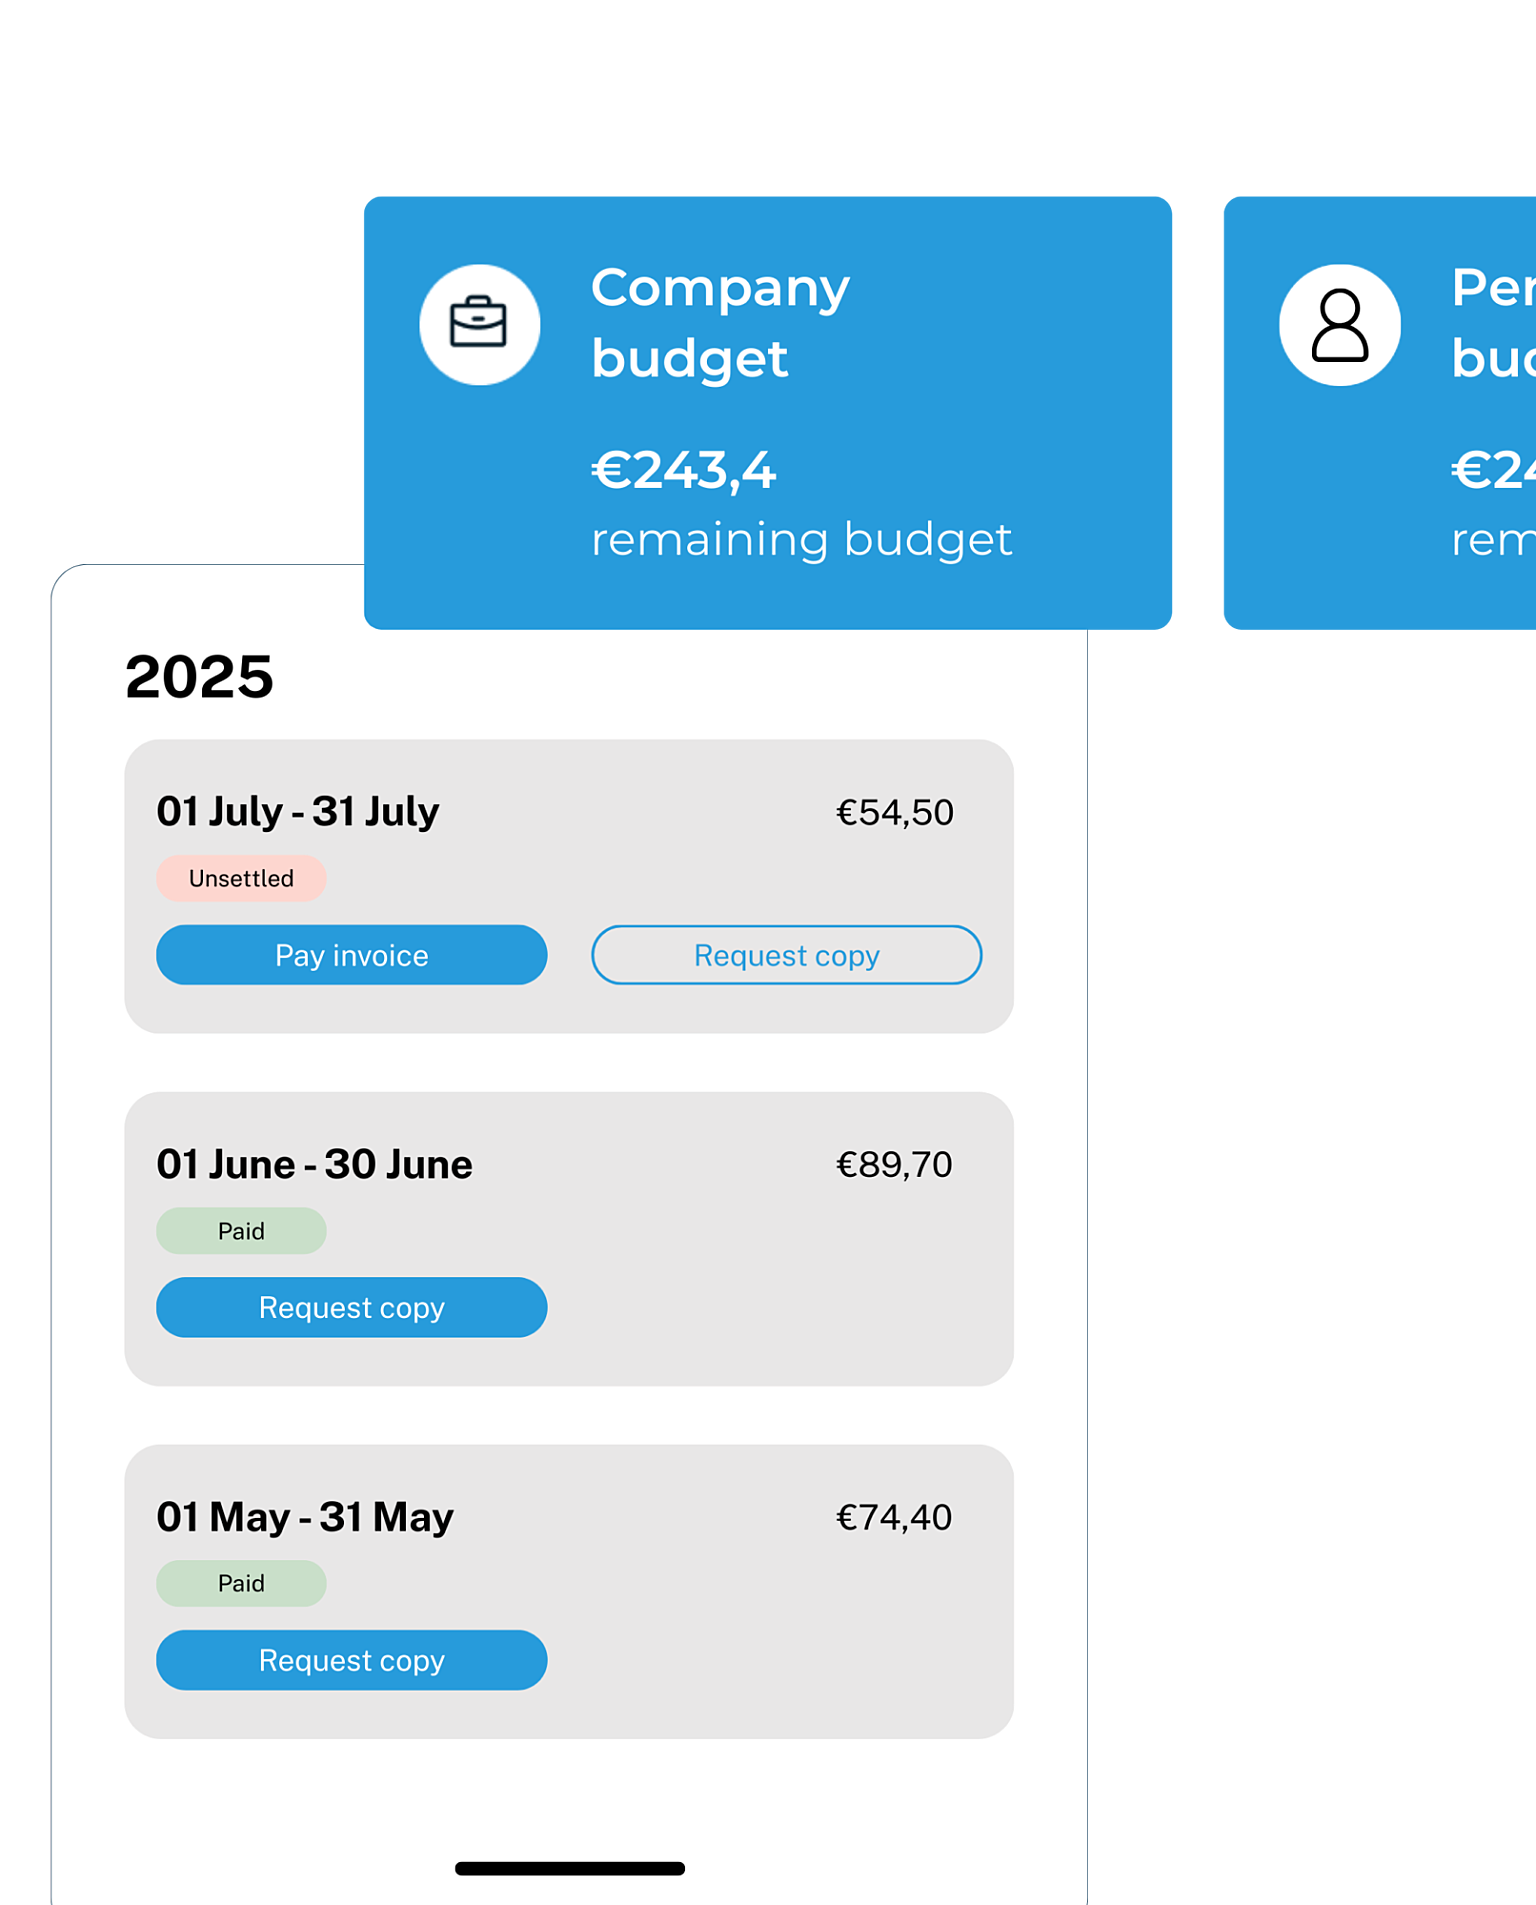Request copy of the unsettled July invoice
Viewport: 1536px width, 1905px height.
(x=786, y=955)
